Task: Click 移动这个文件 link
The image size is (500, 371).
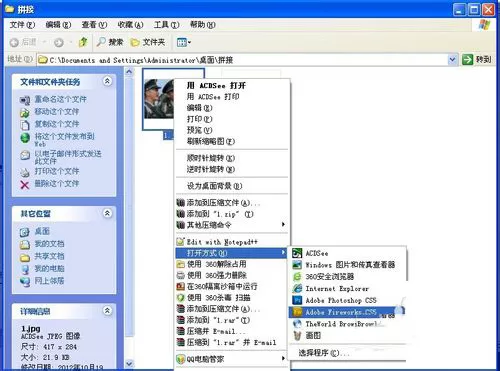Action: [57, 111]
